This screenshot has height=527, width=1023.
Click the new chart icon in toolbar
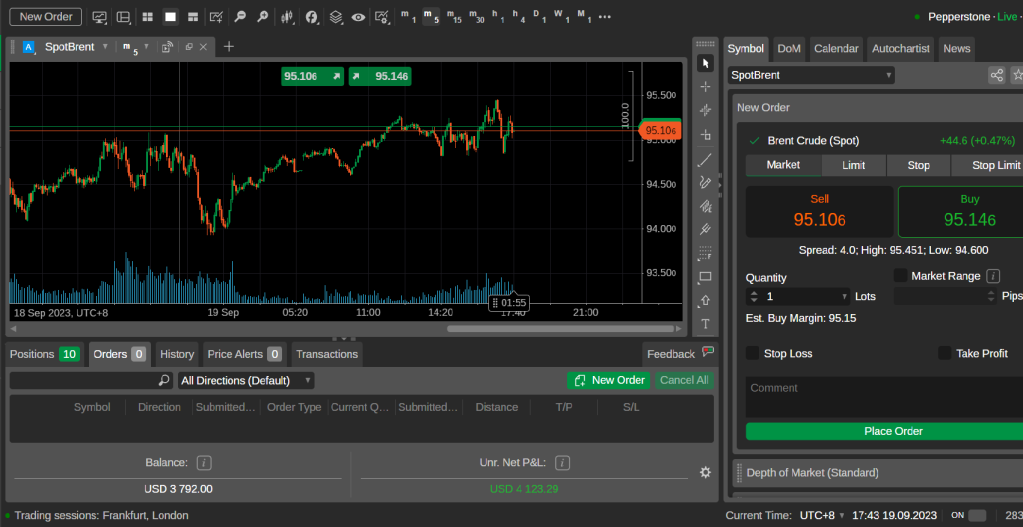tap(217, 17)
